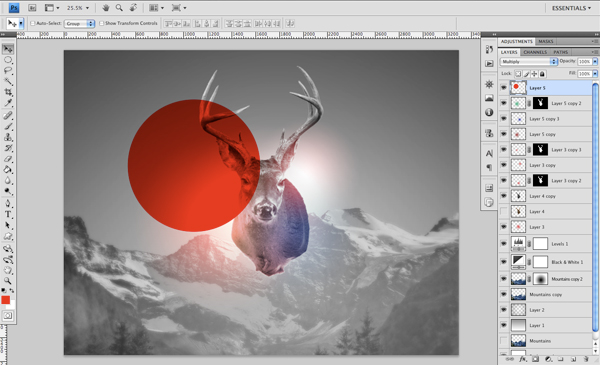Select the Eyedropper tool

(8, 103)
